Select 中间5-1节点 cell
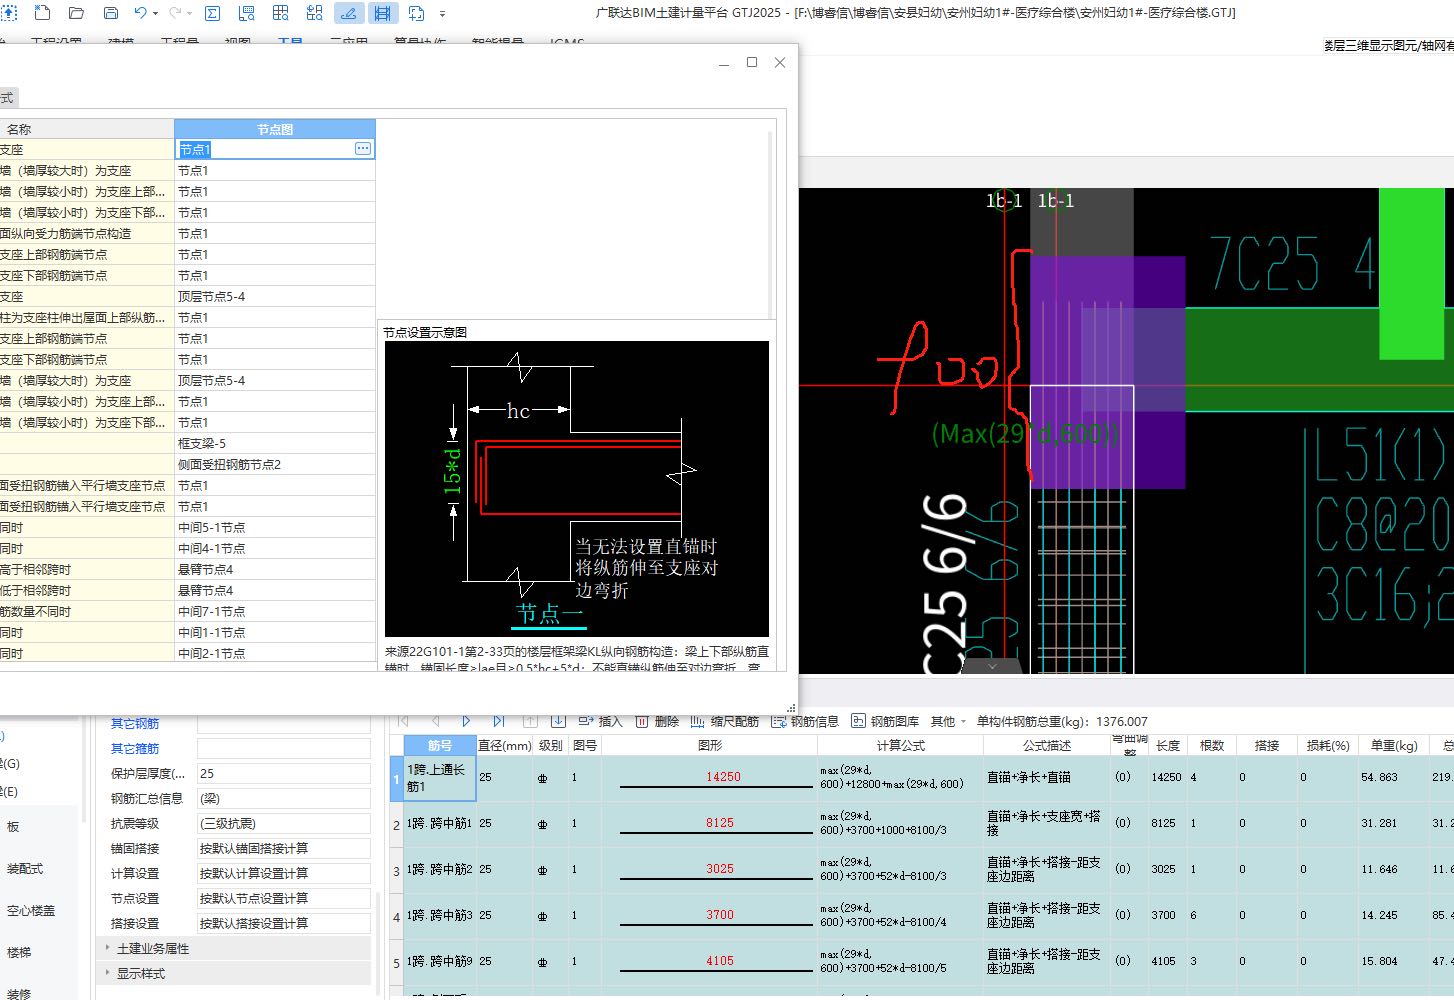Viewport: 1454px width, 1000px height. [275, 527]
